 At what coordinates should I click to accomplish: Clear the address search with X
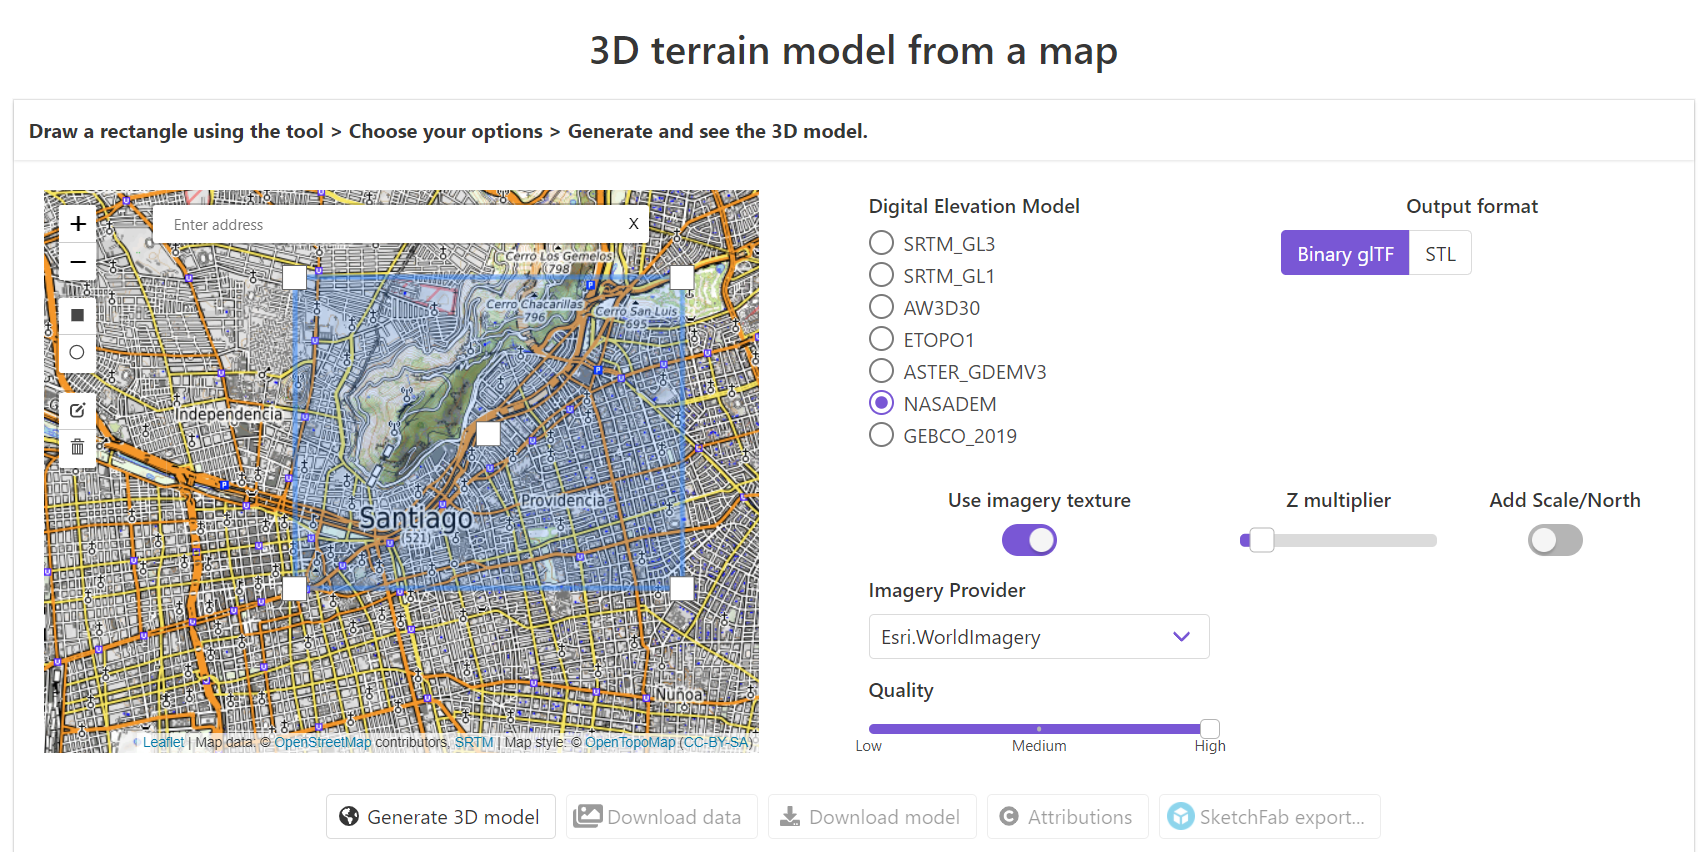click(633, 224)
